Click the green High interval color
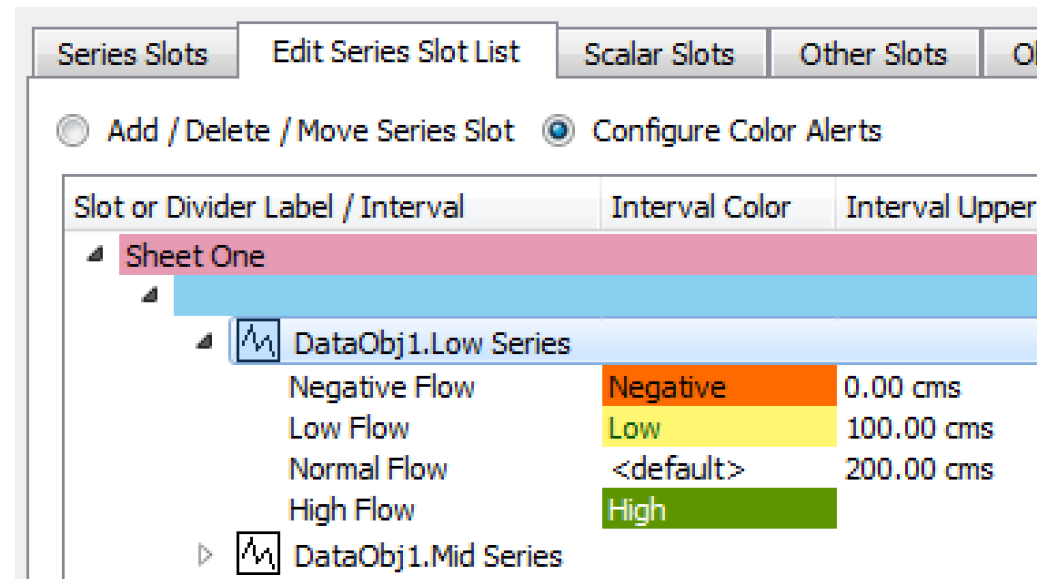Screen dimensions: 1038x579 (718, 510)
